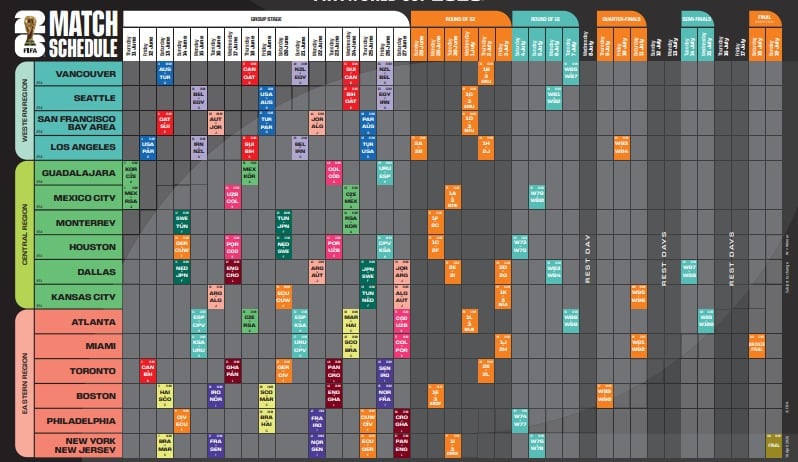The image size is (798, 462).
Task: Open the BEL vs EGY match in Seattle
Action: (x=198, y=98)
